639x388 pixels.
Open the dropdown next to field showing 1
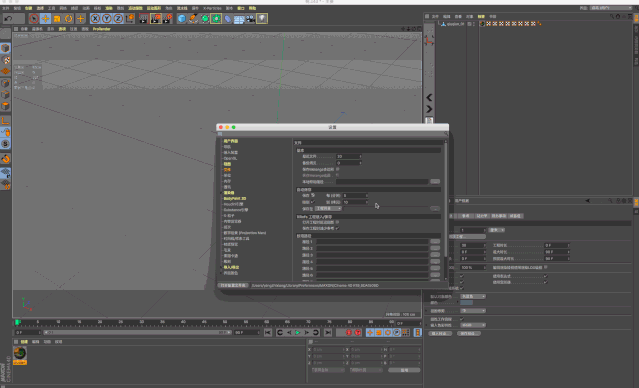pyautogui.click(x=496, y=230)
